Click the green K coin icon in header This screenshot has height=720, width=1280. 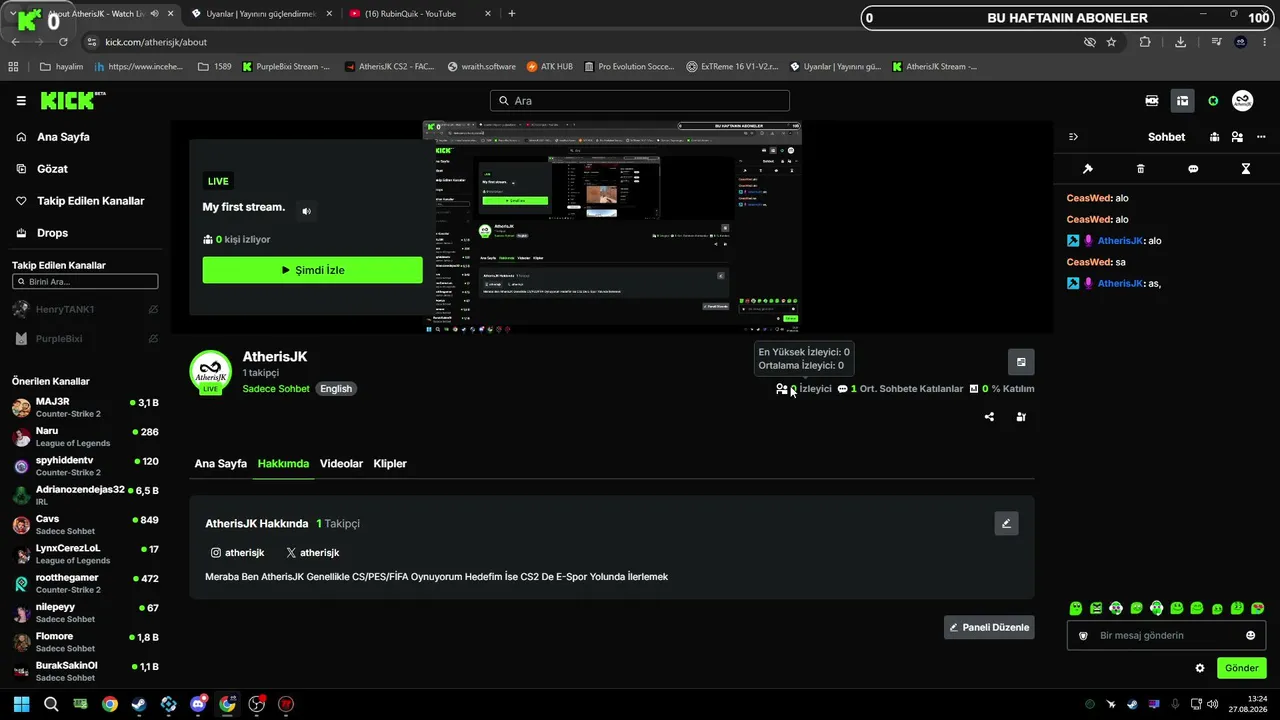[x=1213, y=101]
